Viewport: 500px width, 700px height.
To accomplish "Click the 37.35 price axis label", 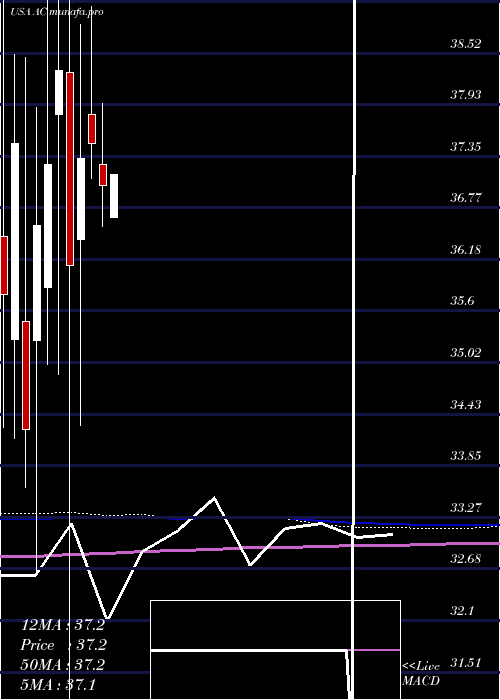I will [466, 146].
